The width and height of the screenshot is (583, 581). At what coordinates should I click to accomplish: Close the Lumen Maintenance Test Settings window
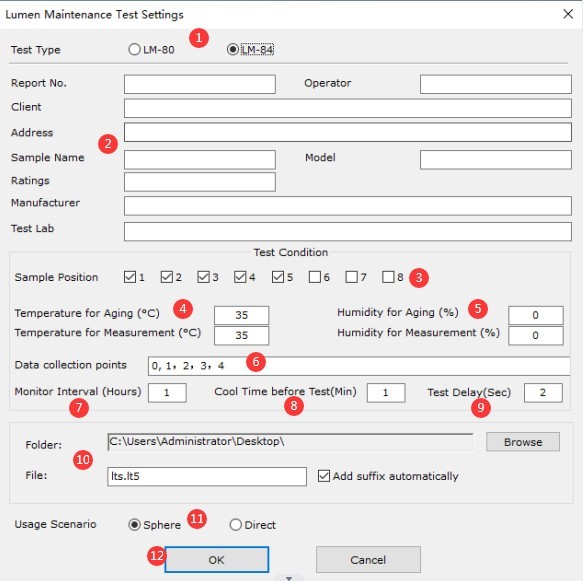[568, 14]
